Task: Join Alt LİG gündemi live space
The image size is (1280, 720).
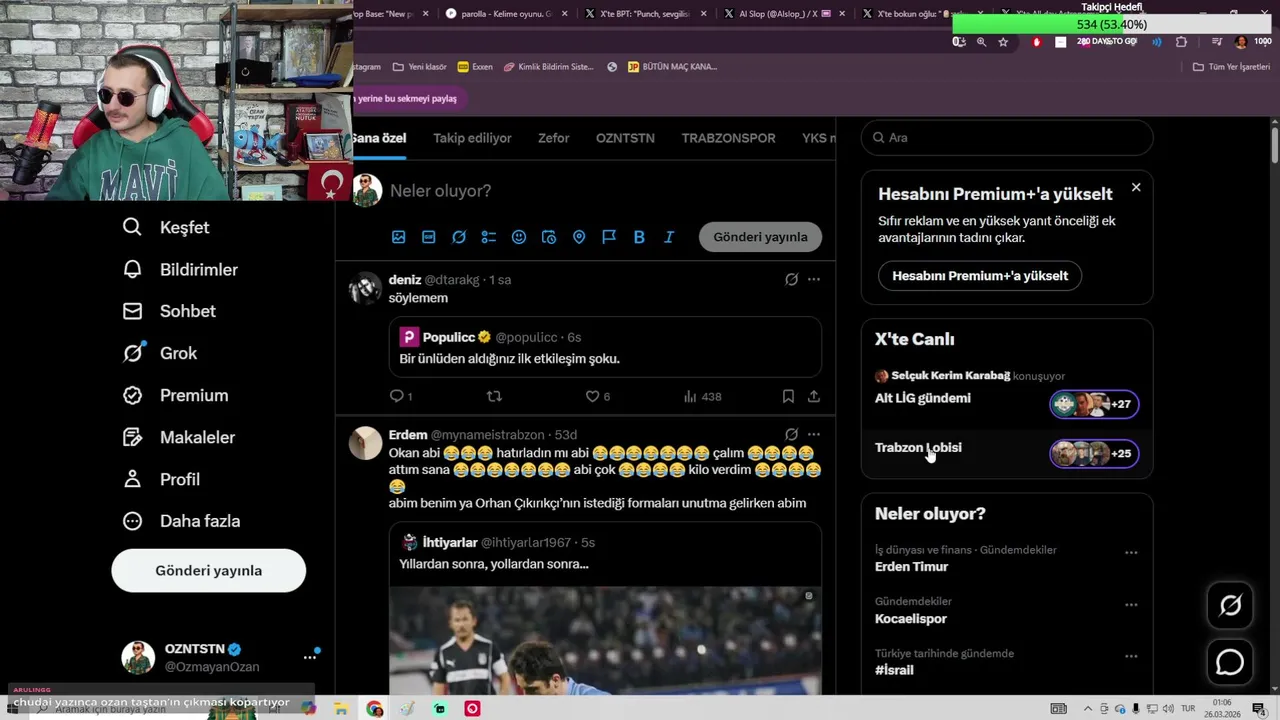Action: [x=1006, y=399]
